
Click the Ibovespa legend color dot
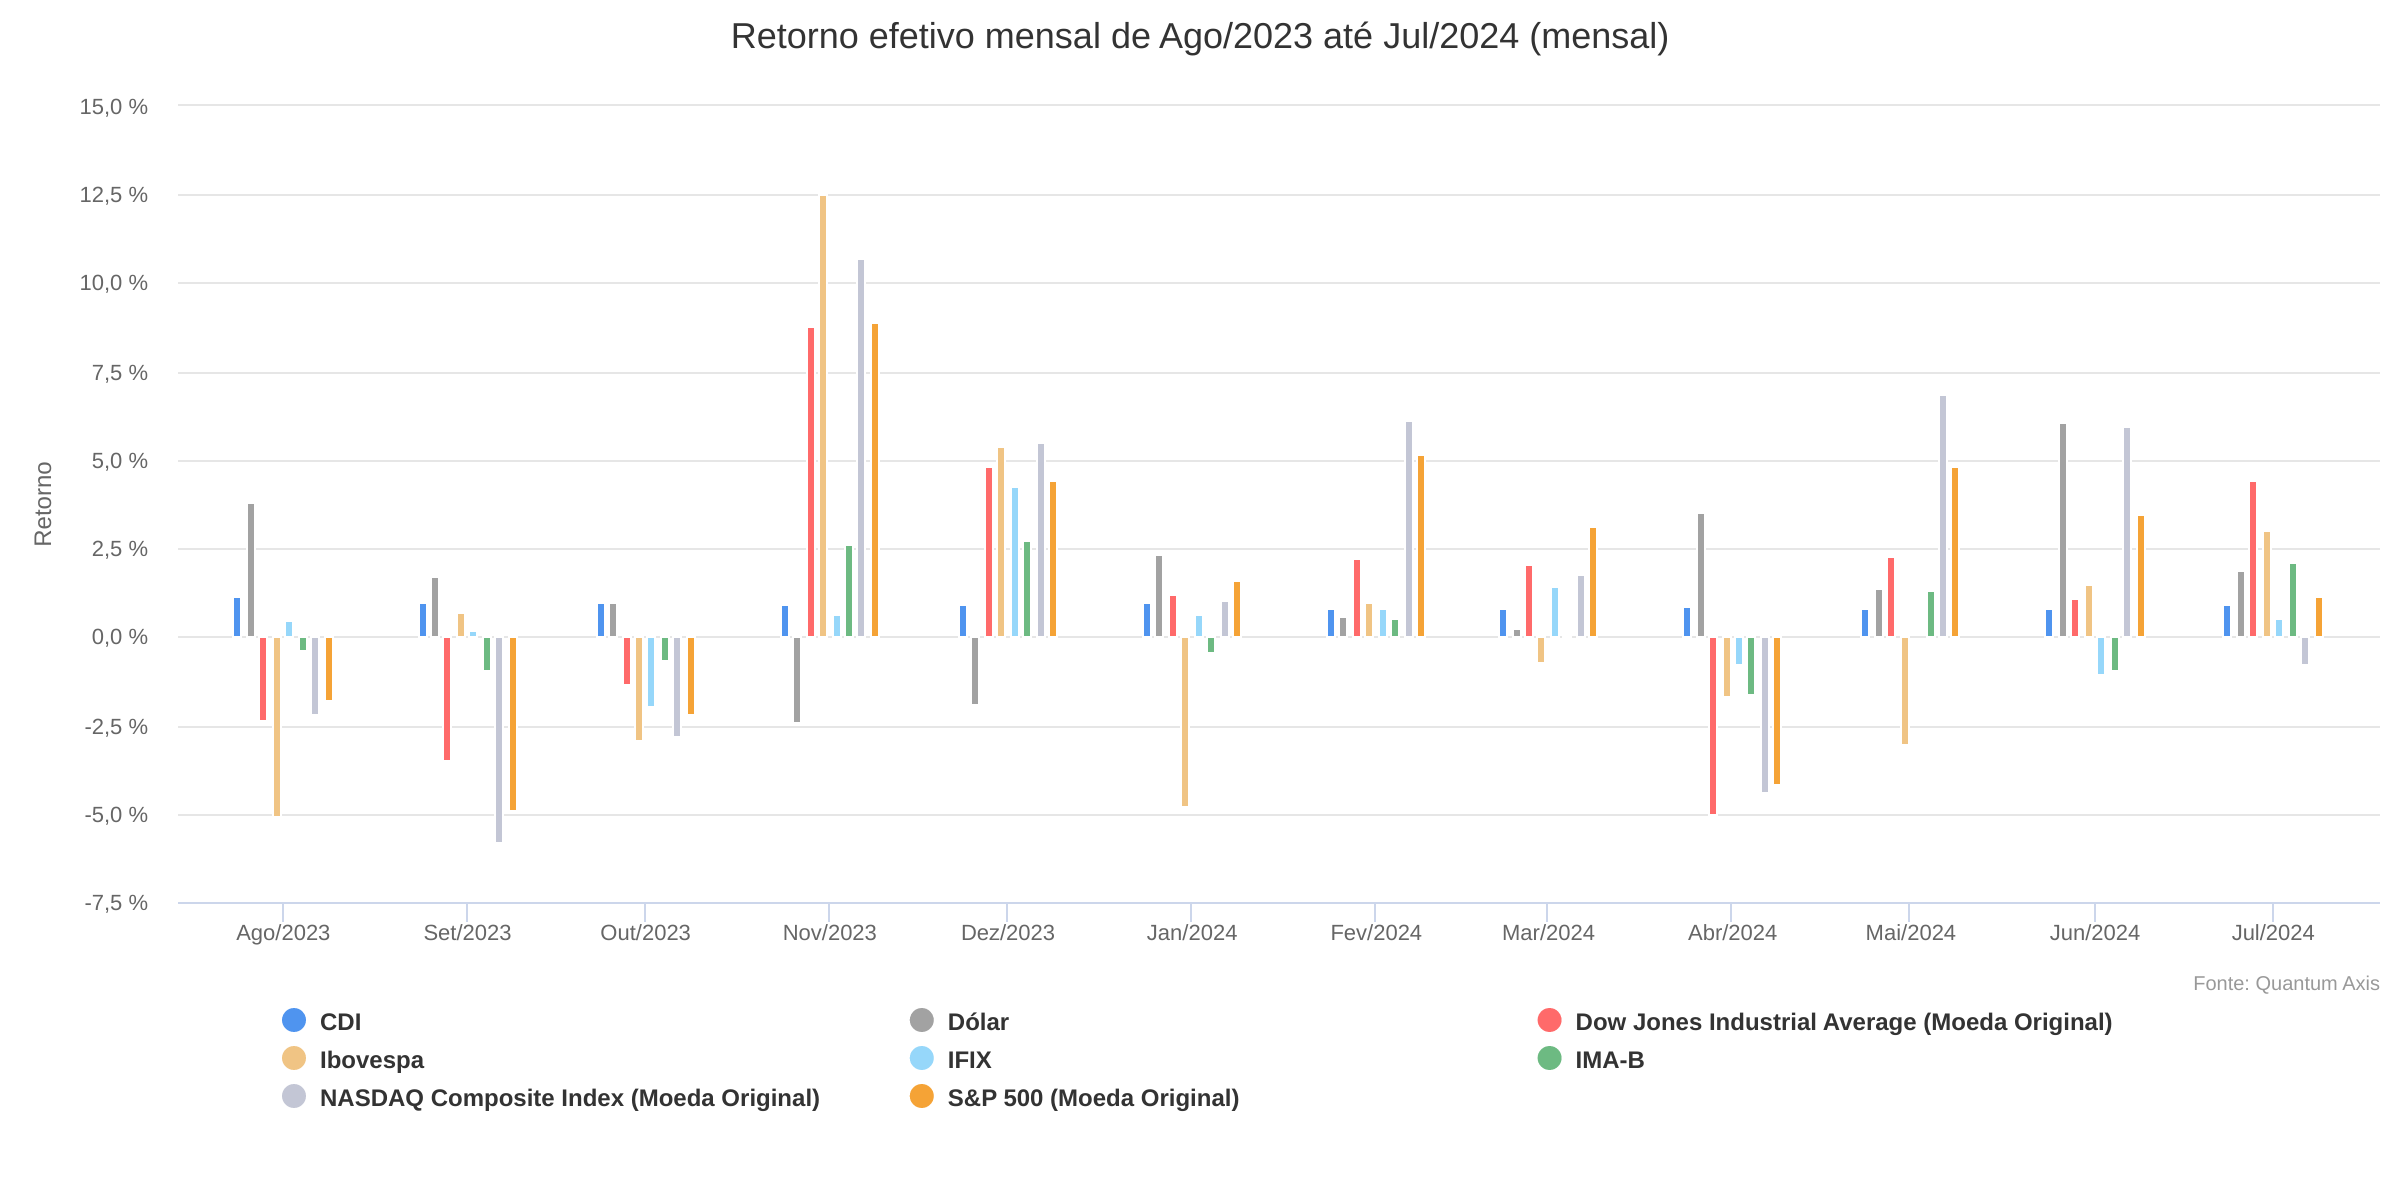tap(294, 1058)
